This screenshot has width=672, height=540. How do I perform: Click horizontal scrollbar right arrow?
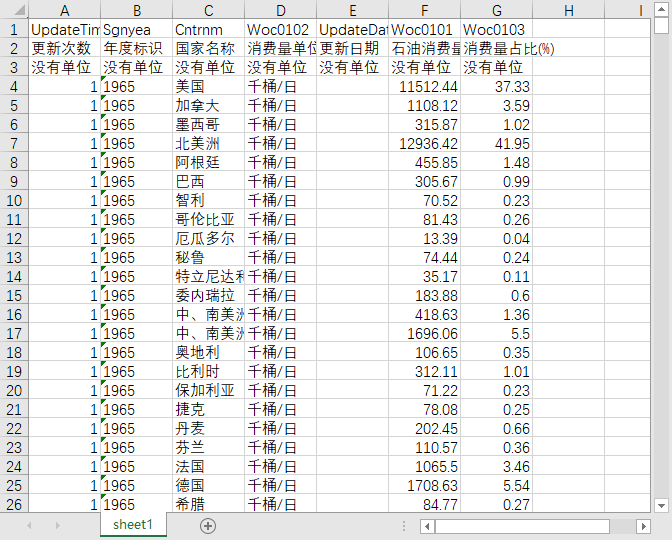coord(643,526)
